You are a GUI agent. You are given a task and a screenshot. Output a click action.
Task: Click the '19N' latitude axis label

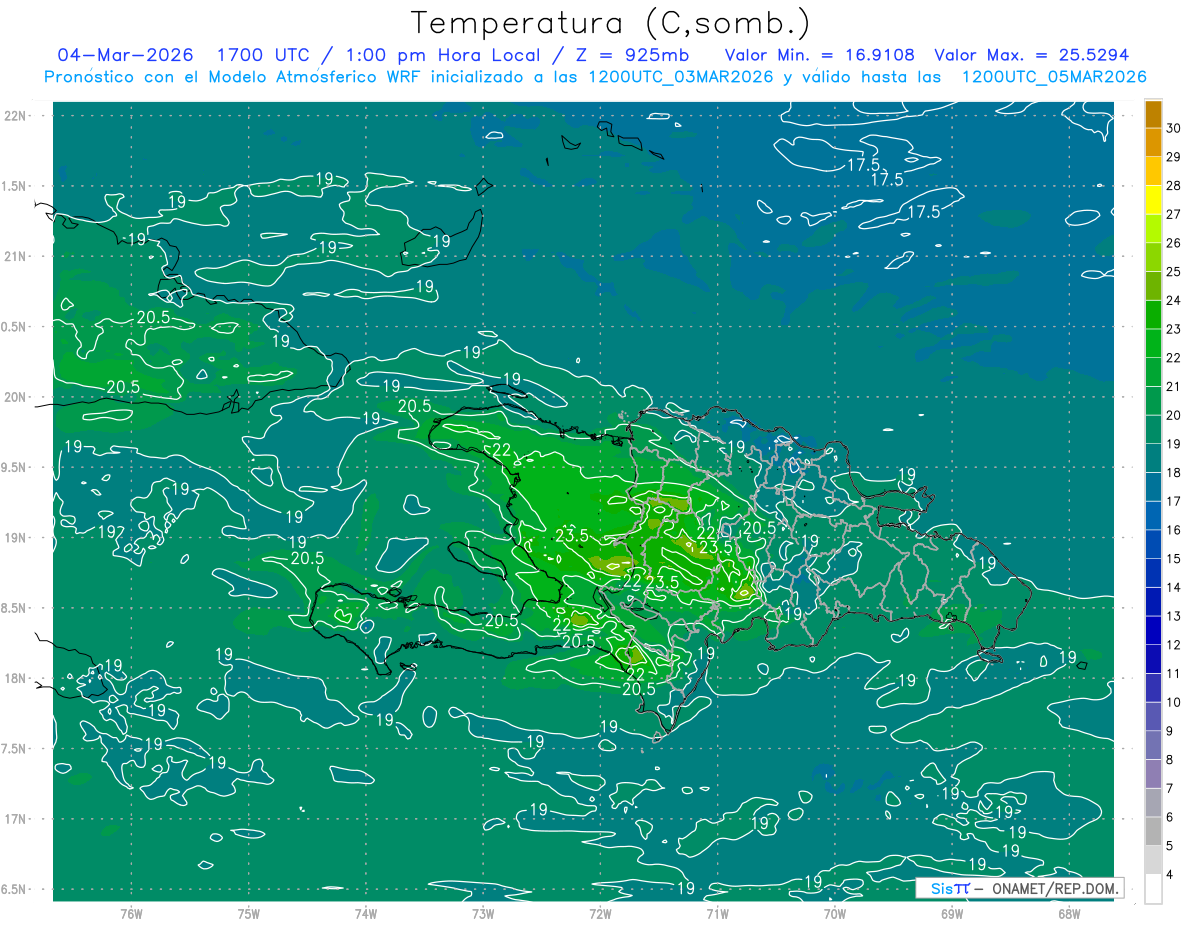(16, 538)
